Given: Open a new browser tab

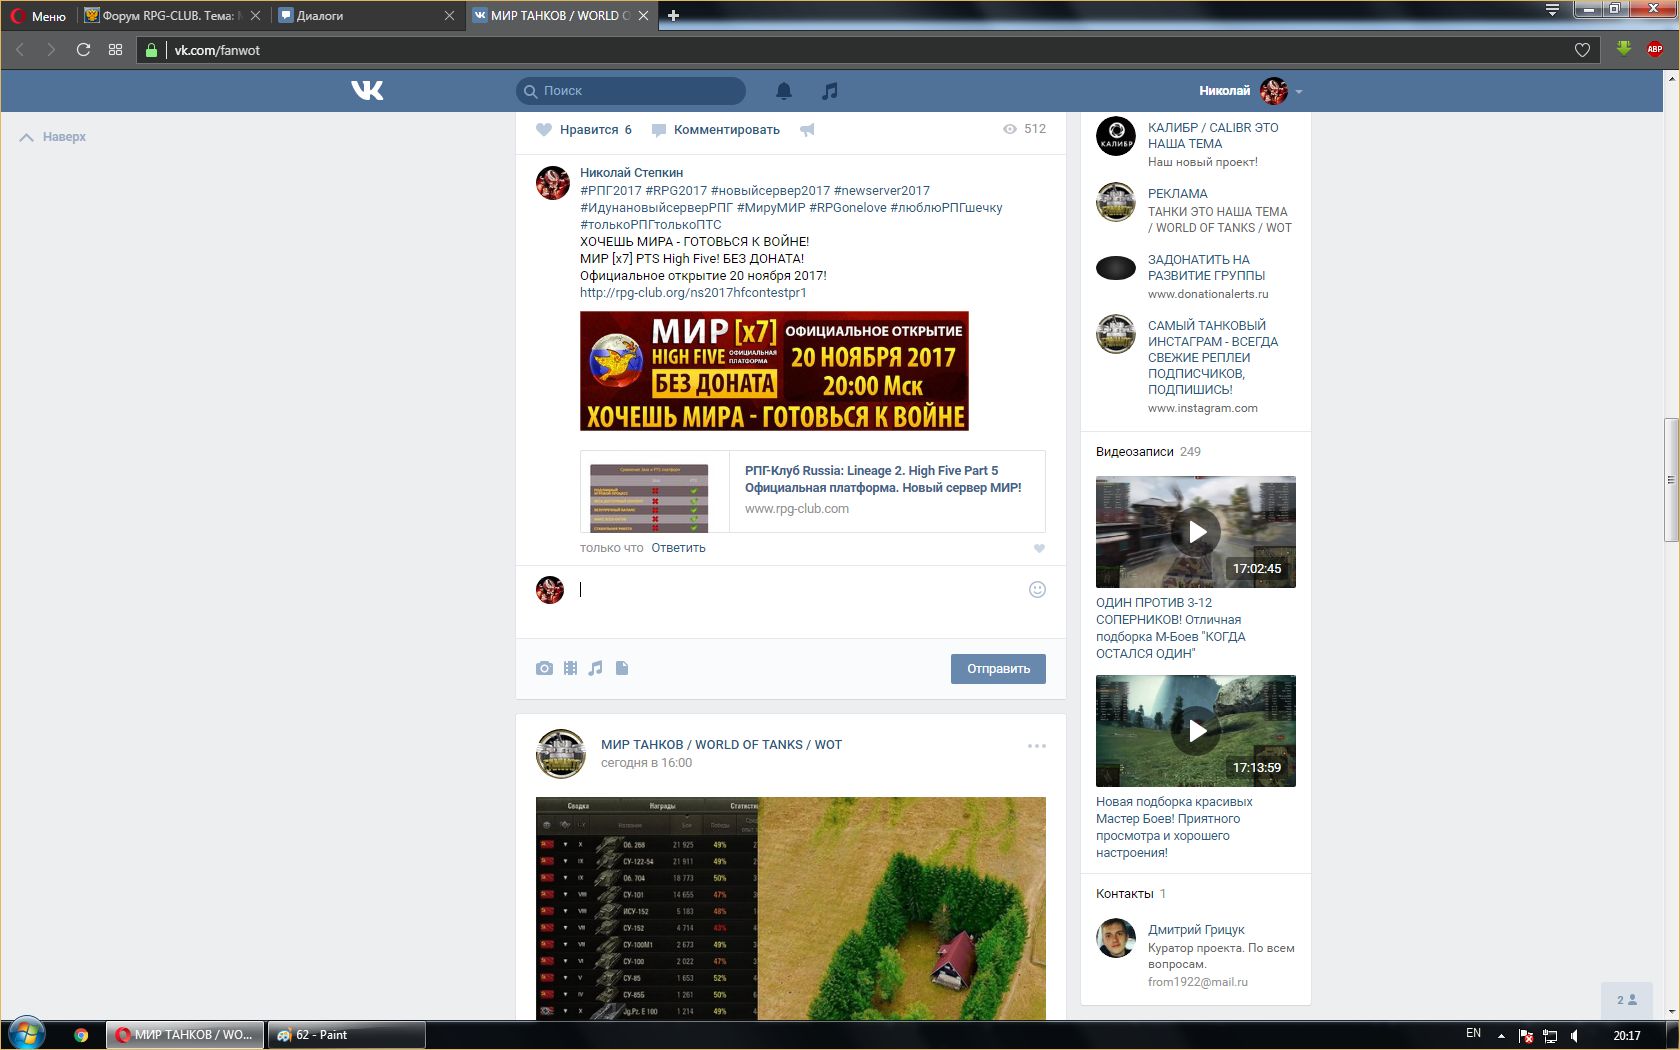Looking at the screenshot, I should [x=673, y=16].
